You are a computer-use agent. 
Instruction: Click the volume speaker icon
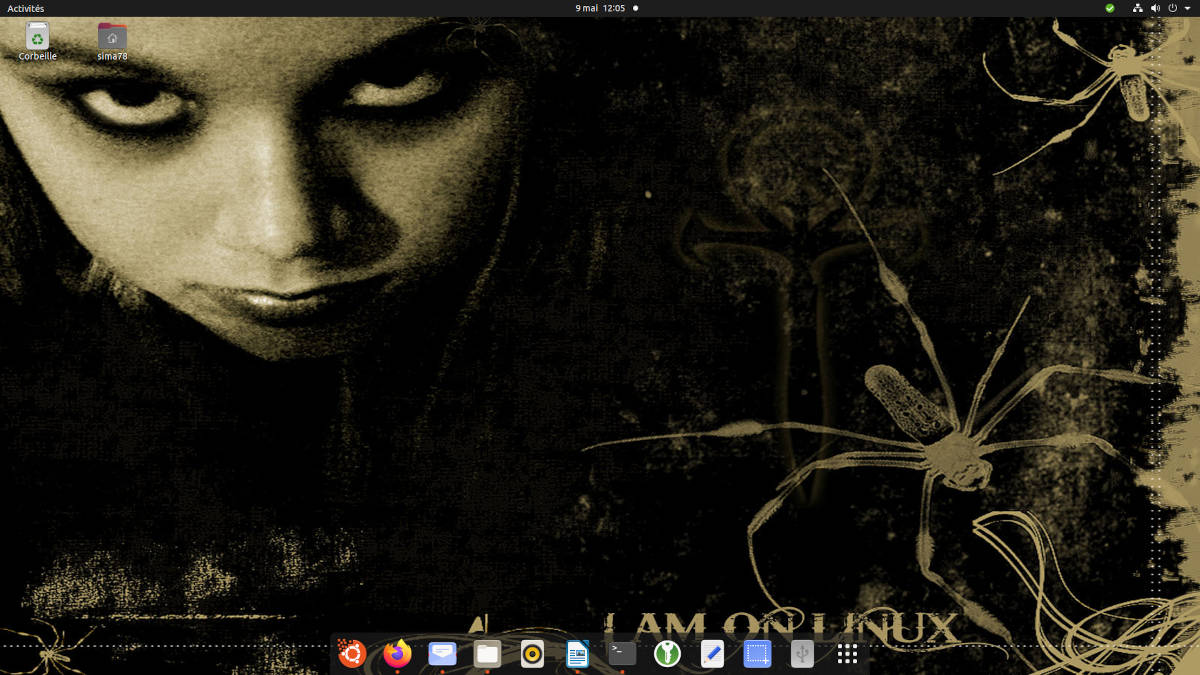pyautogui.click(x=1155, y=8)
